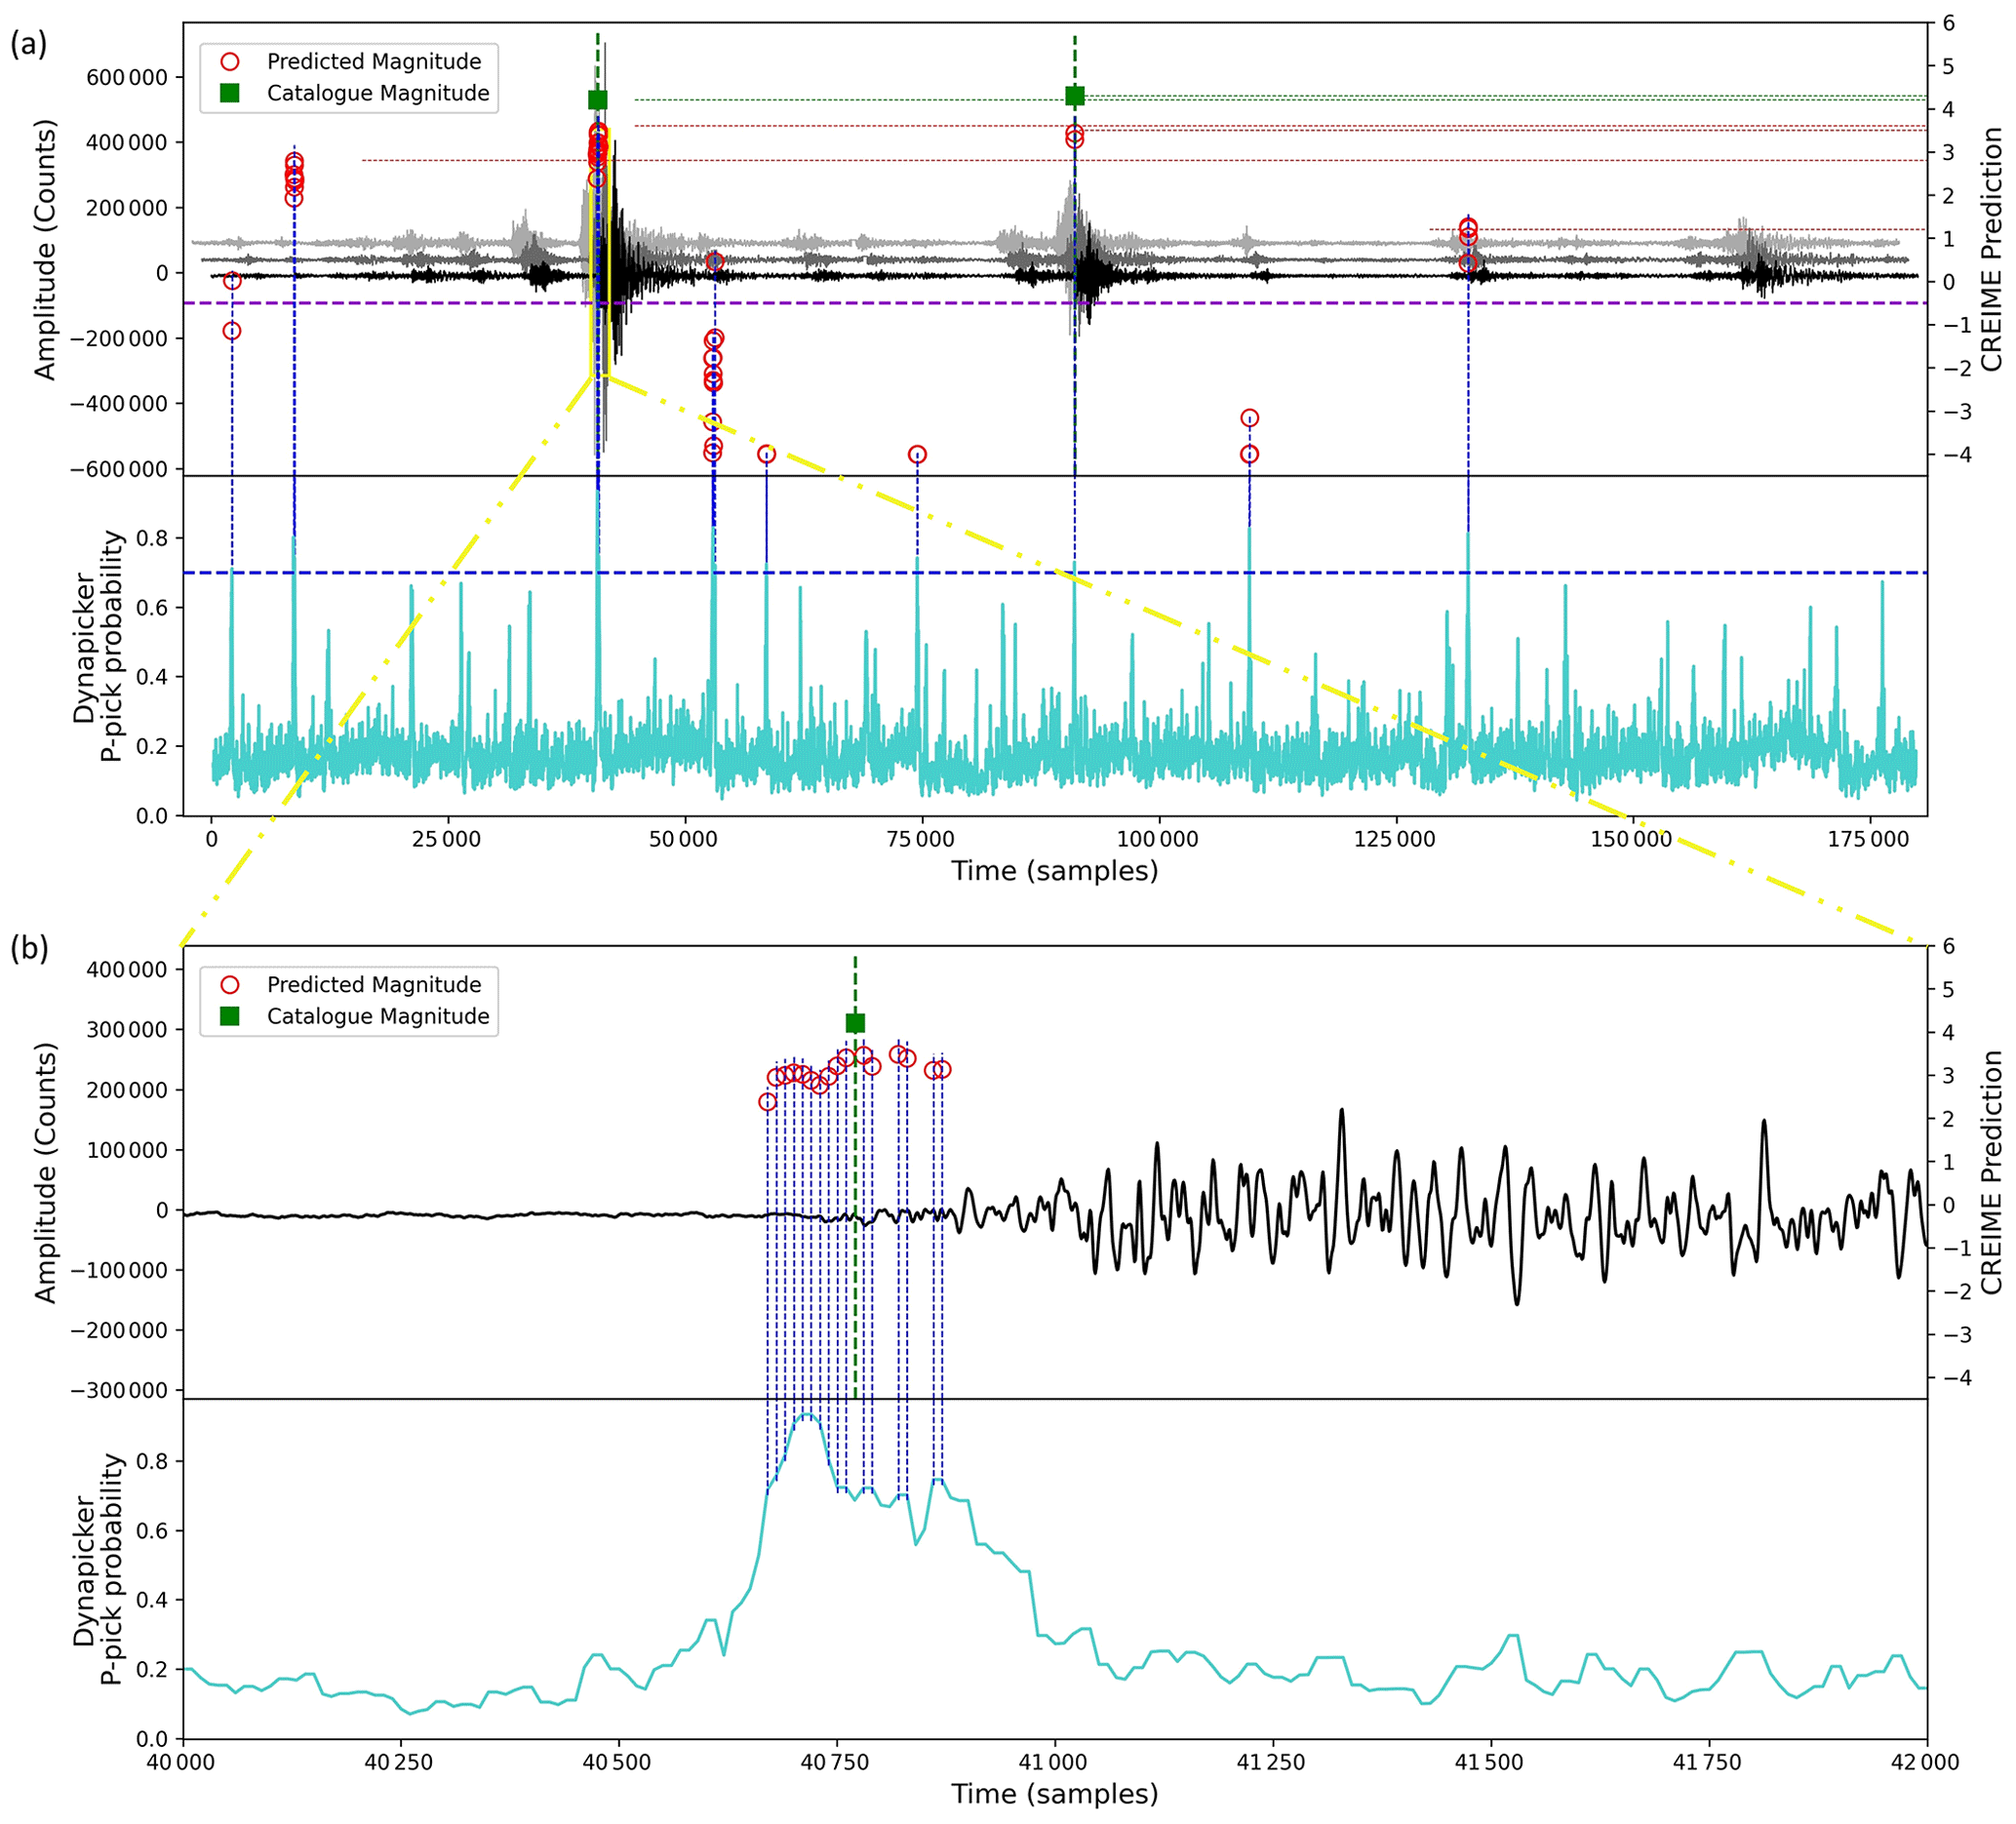2016x1824 pixels.
Task: Click tallest waveform peak in panel (b)
Action: (x=1341, y=1110)
